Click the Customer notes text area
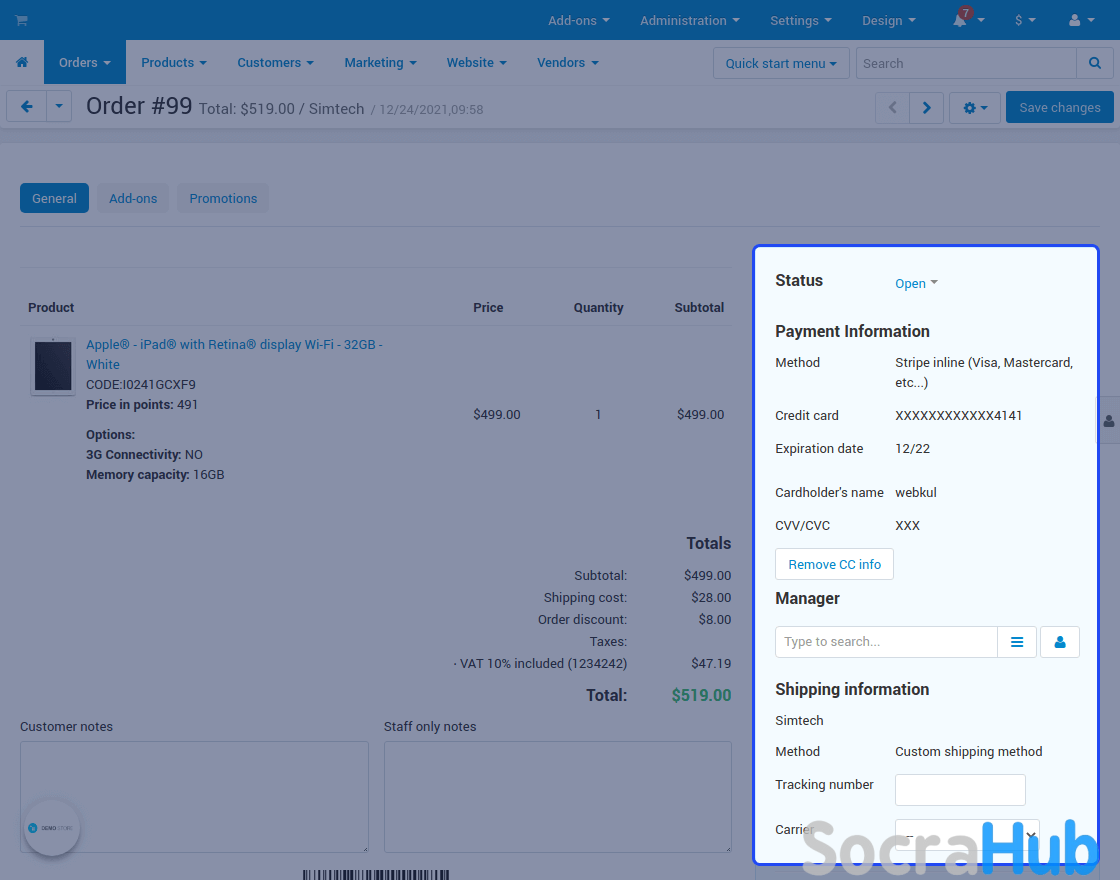The width and height of the screenshot is (1120, 880). coord(194,796)
